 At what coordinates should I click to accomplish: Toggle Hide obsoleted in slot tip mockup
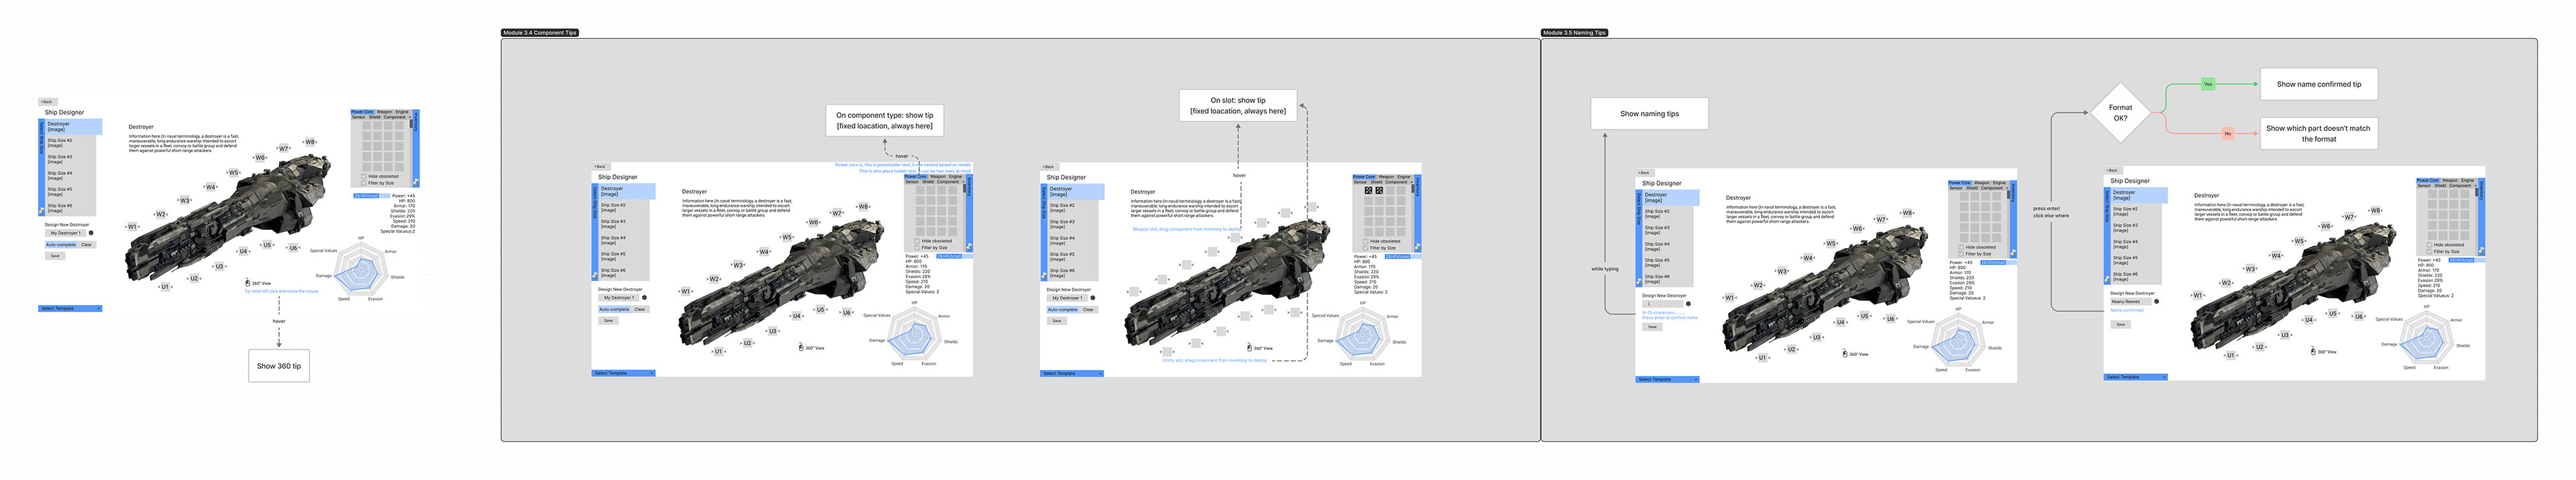point(1366,241)
